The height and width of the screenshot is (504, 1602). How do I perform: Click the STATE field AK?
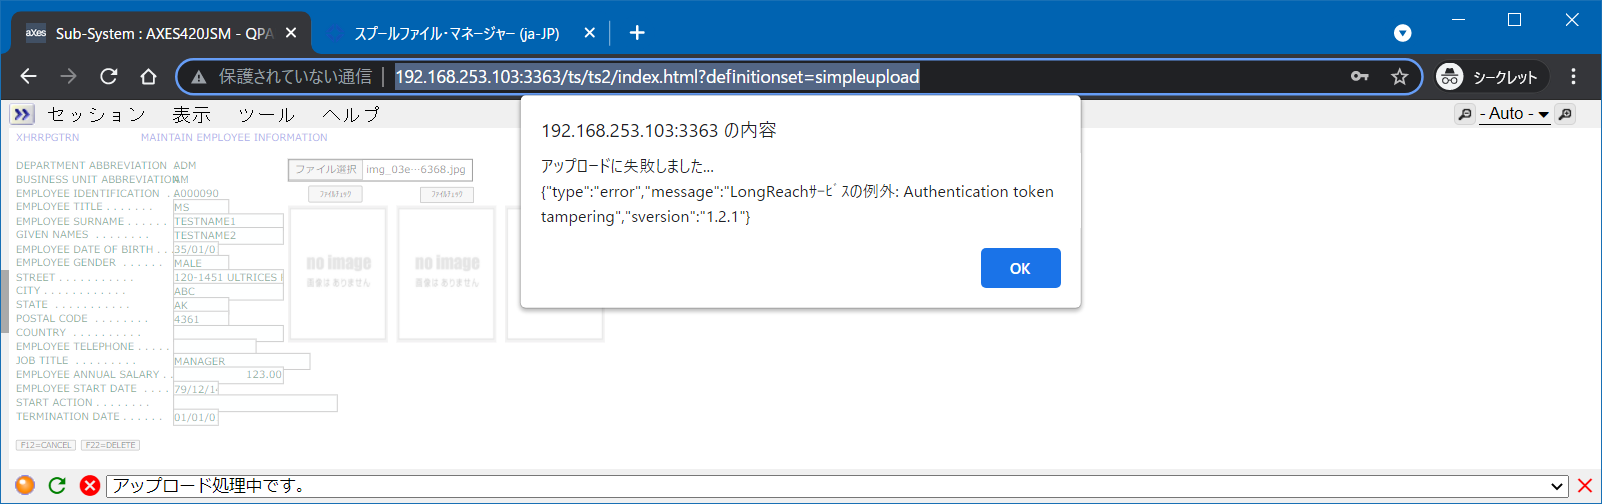[x=201, y=305]
